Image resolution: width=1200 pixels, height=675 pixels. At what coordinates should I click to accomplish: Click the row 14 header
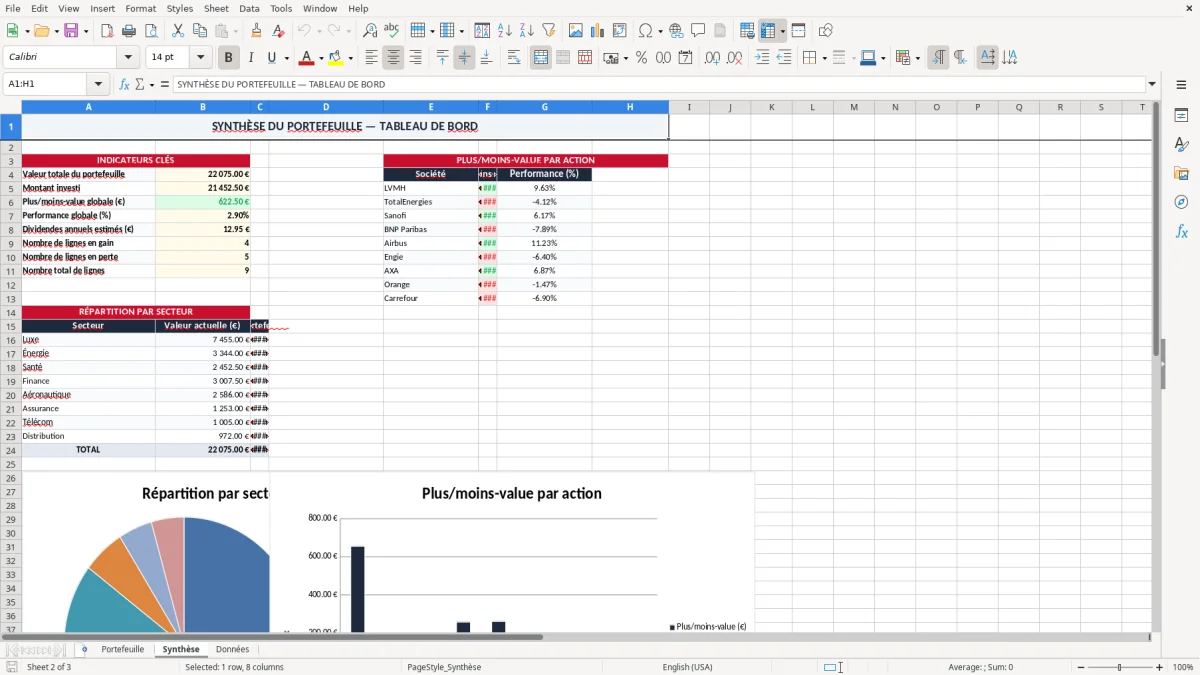(x=11, y=312)
